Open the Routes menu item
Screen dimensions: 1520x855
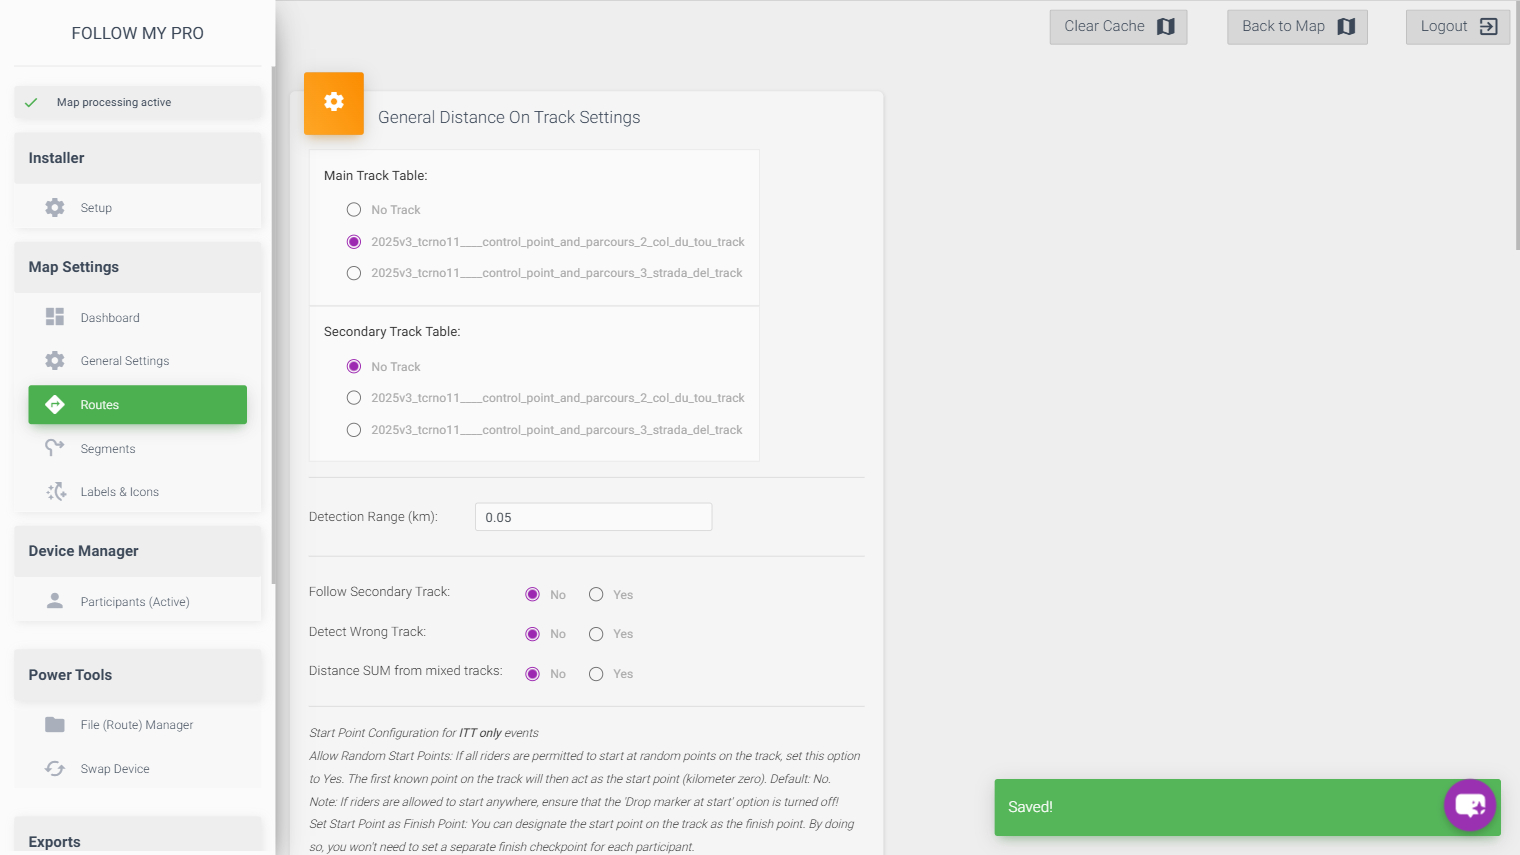click(138, 405)
